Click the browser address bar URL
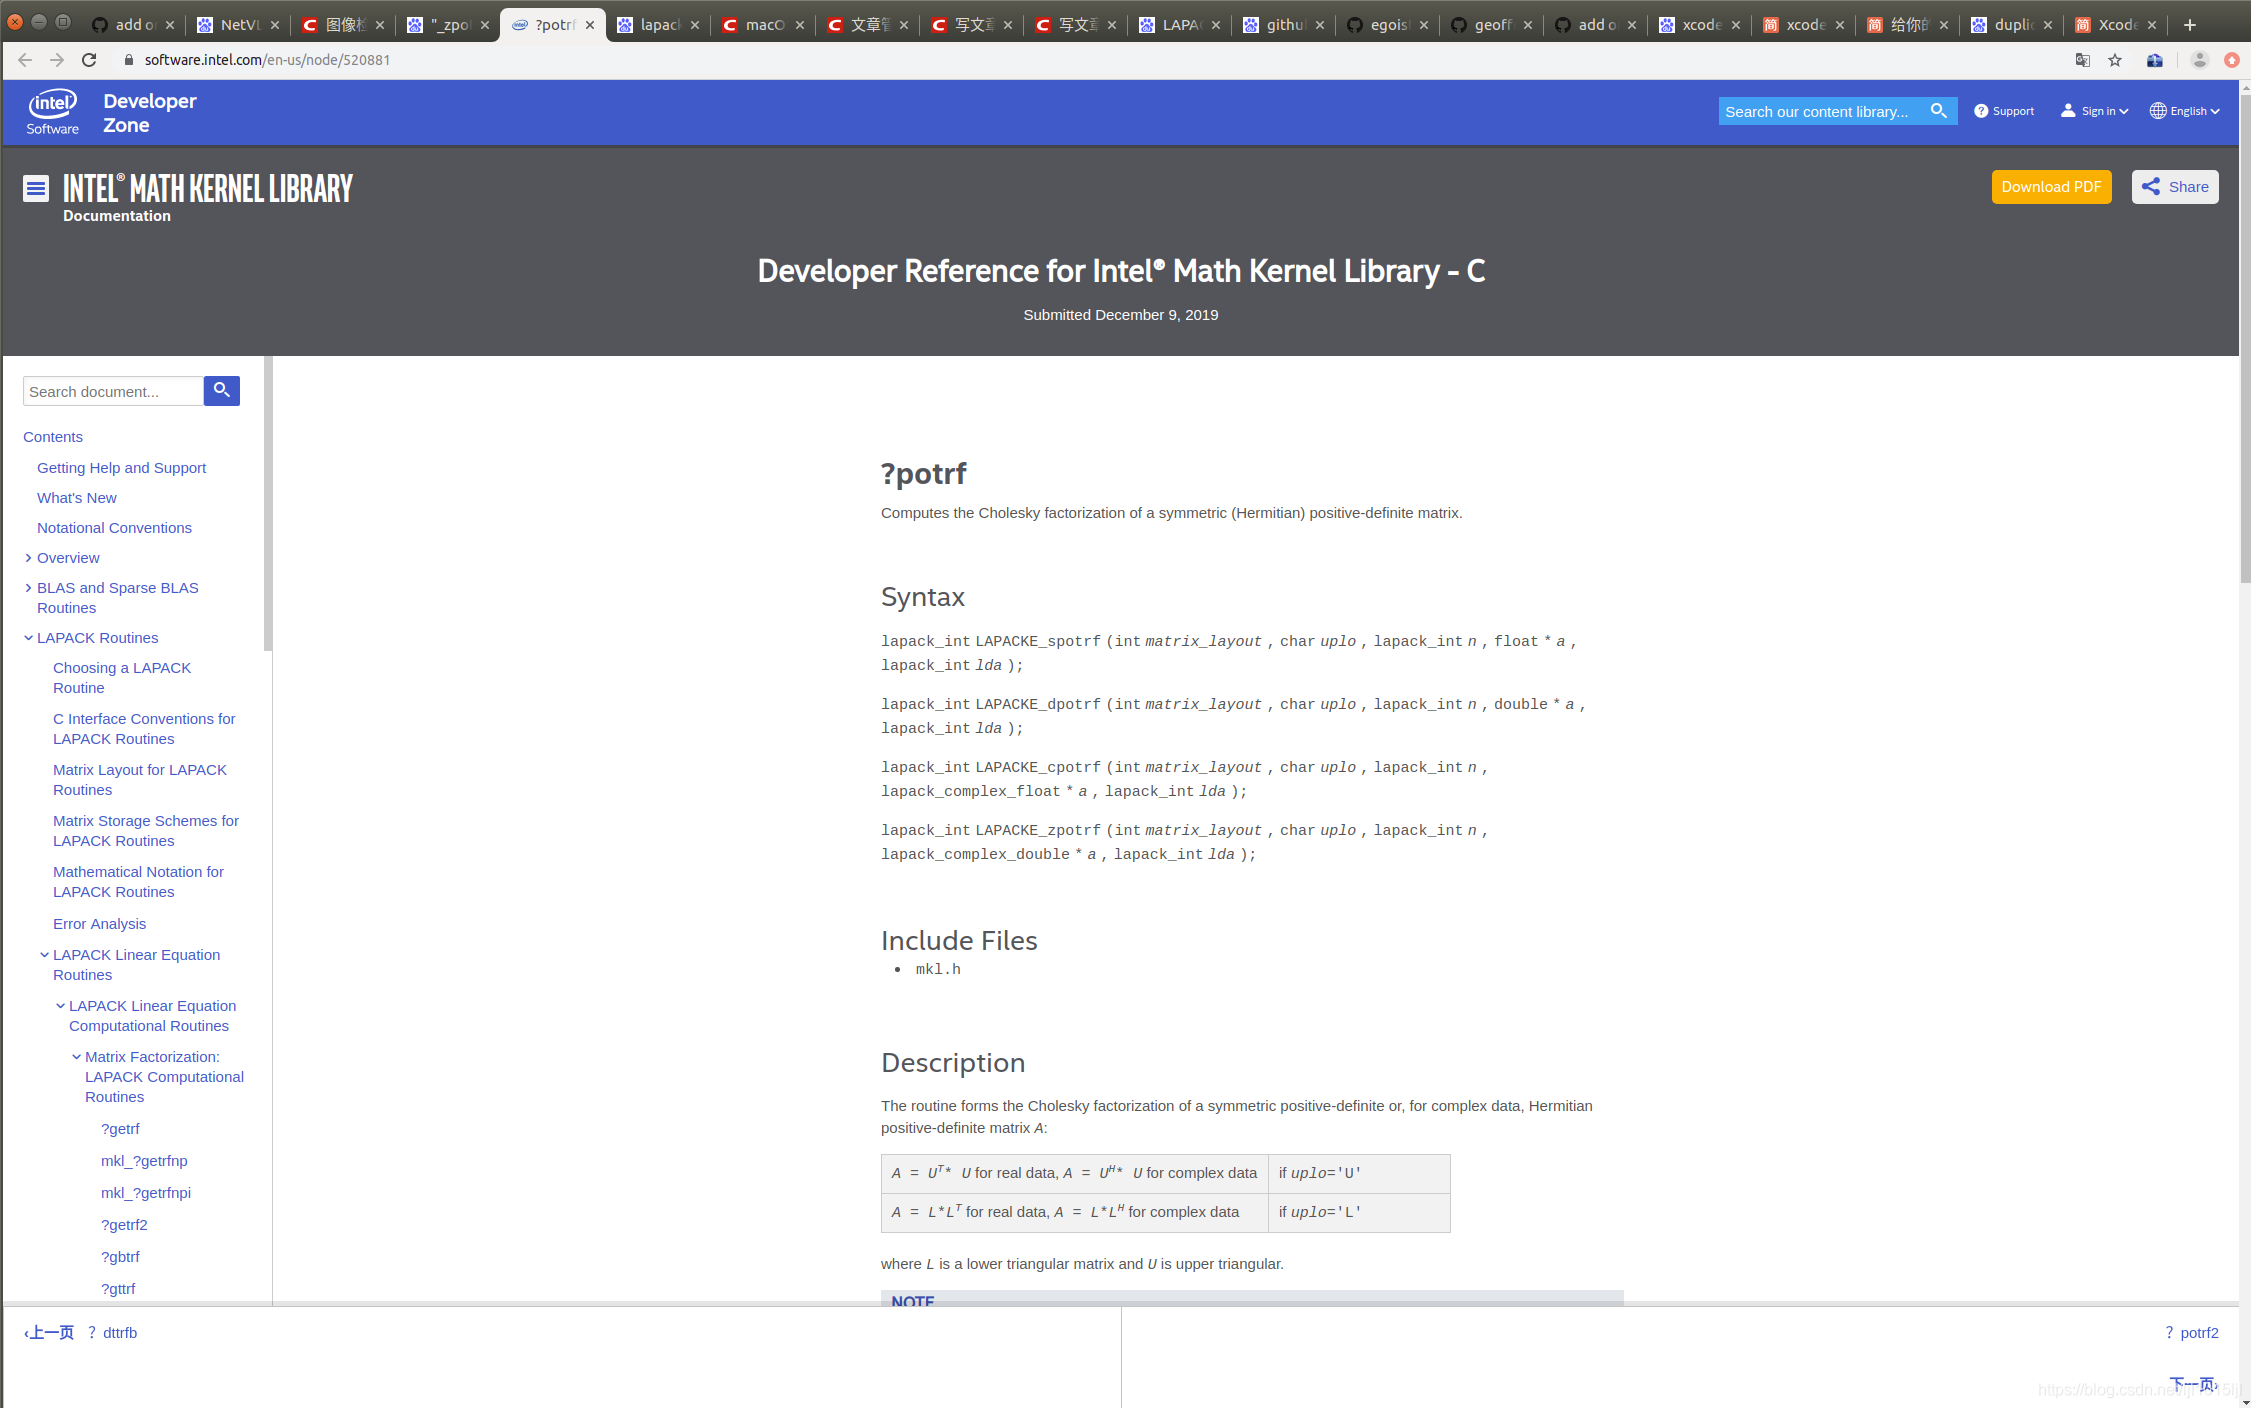Screen dimensions: 2251x1408 [x=267, y=60]
